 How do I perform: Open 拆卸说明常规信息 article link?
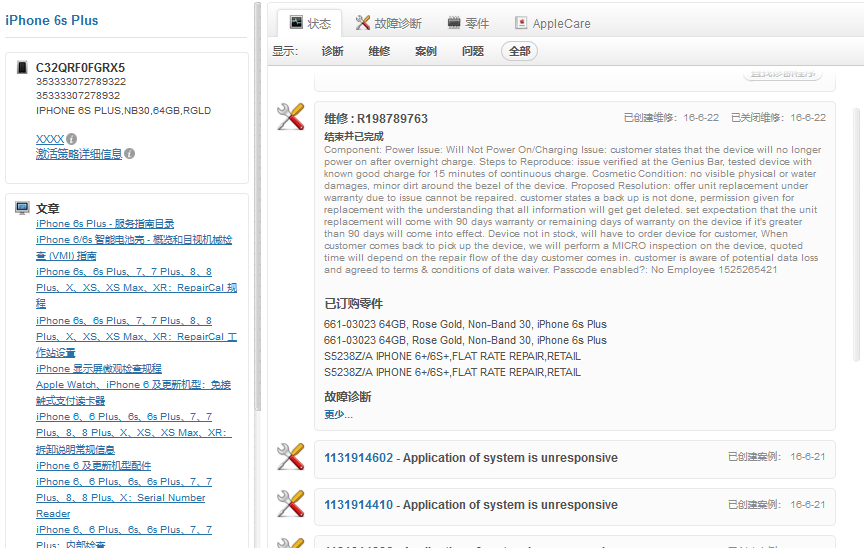(134, 433)
